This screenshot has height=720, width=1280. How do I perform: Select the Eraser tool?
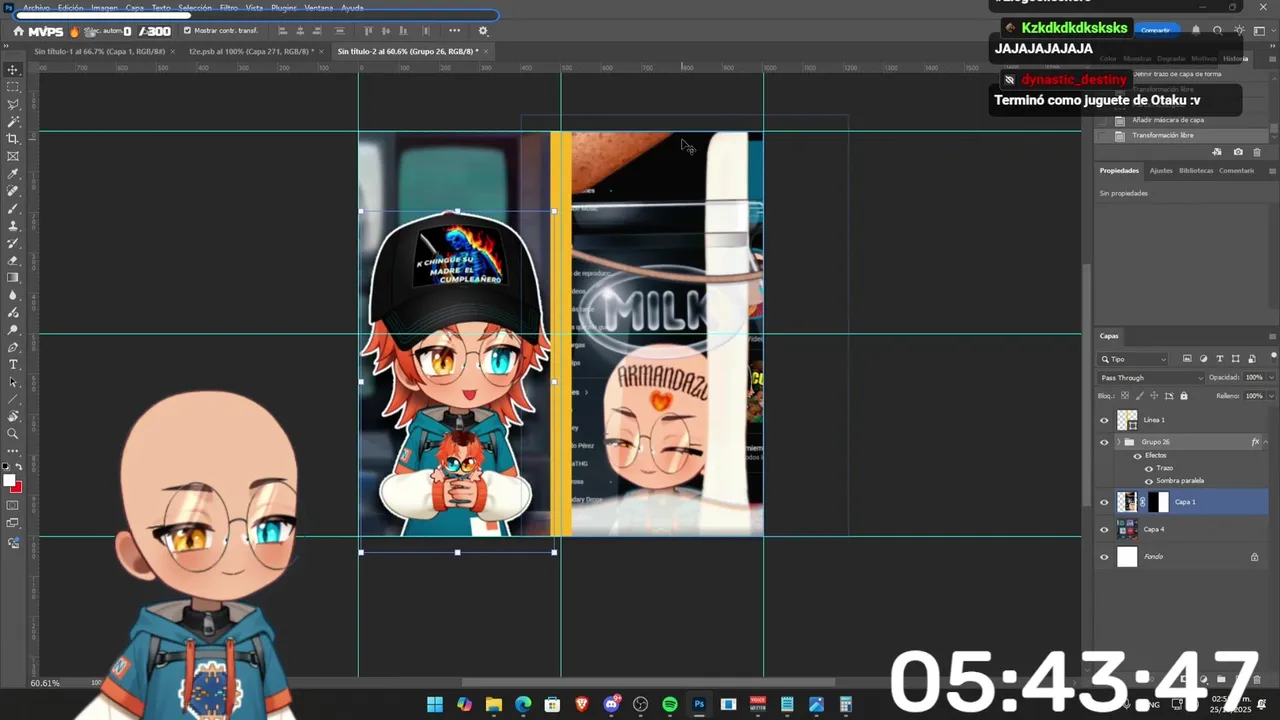13,260
